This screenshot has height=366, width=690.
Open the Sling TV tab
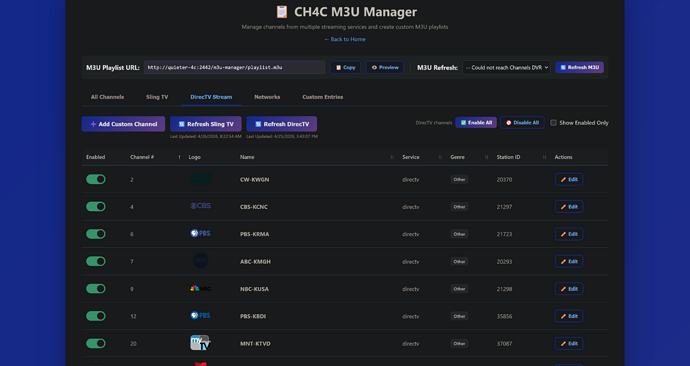(x=157, y=97)
